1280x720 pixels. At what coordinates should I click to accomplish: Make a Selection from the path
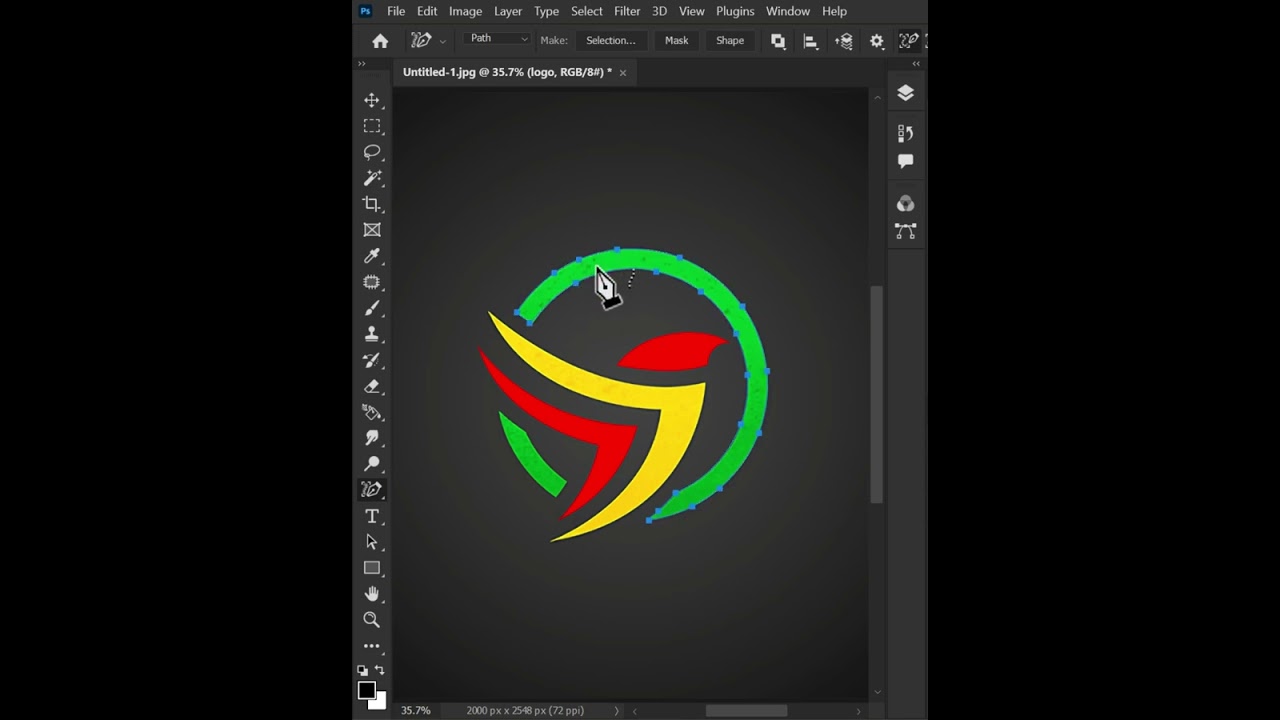click(x=610, y=41)
